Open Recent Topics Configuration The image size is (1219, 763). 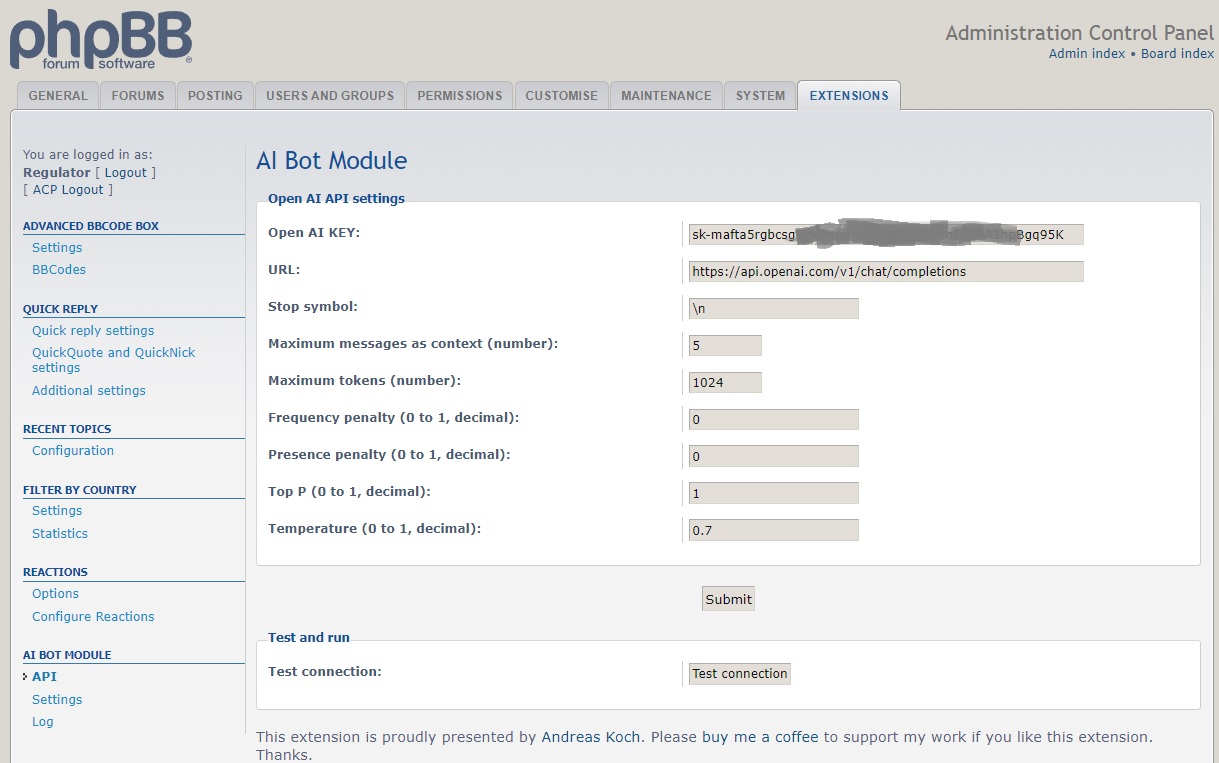pyautogui.click(x=73, y=451)
